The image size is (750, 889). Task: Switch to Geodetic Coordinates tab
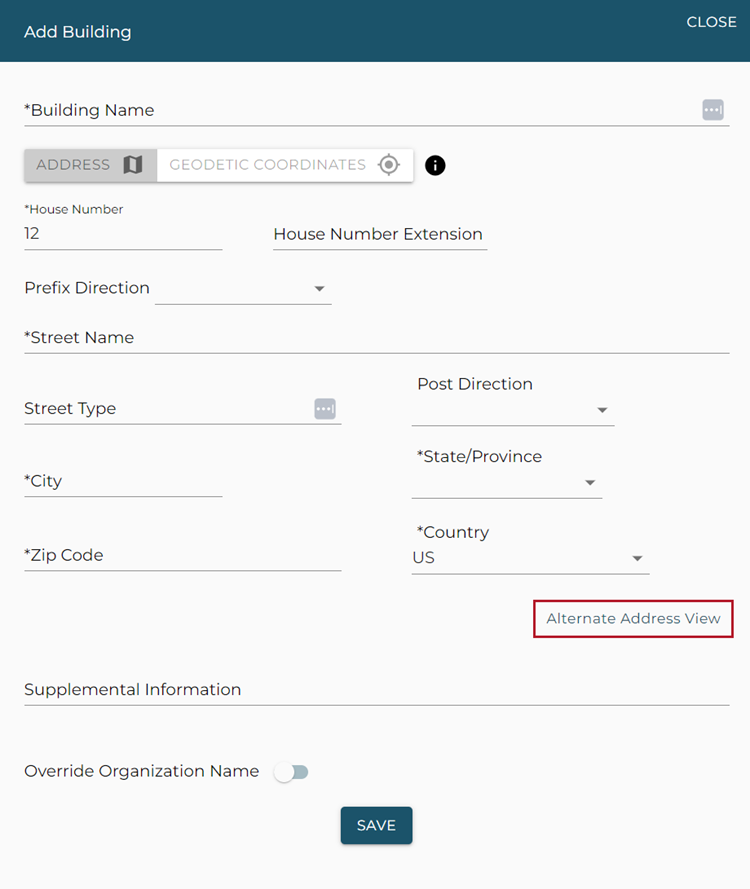point(284,165)
